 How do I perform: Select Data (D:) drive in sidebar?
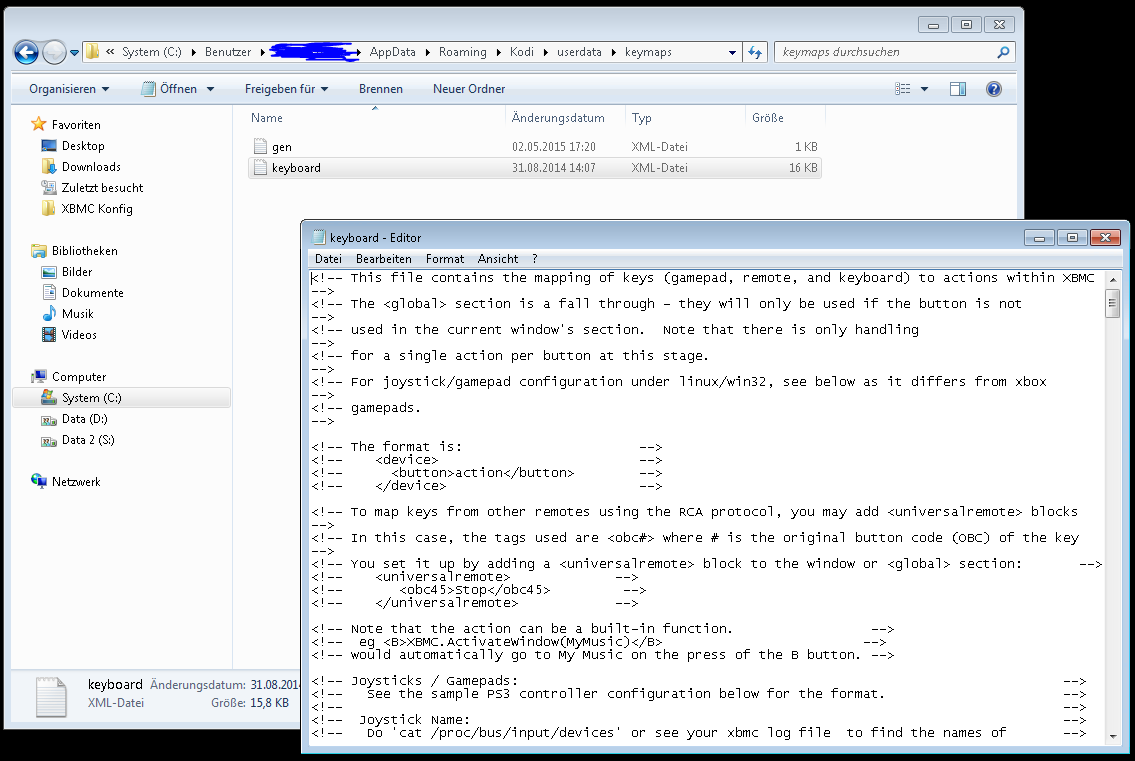(85, 419)
